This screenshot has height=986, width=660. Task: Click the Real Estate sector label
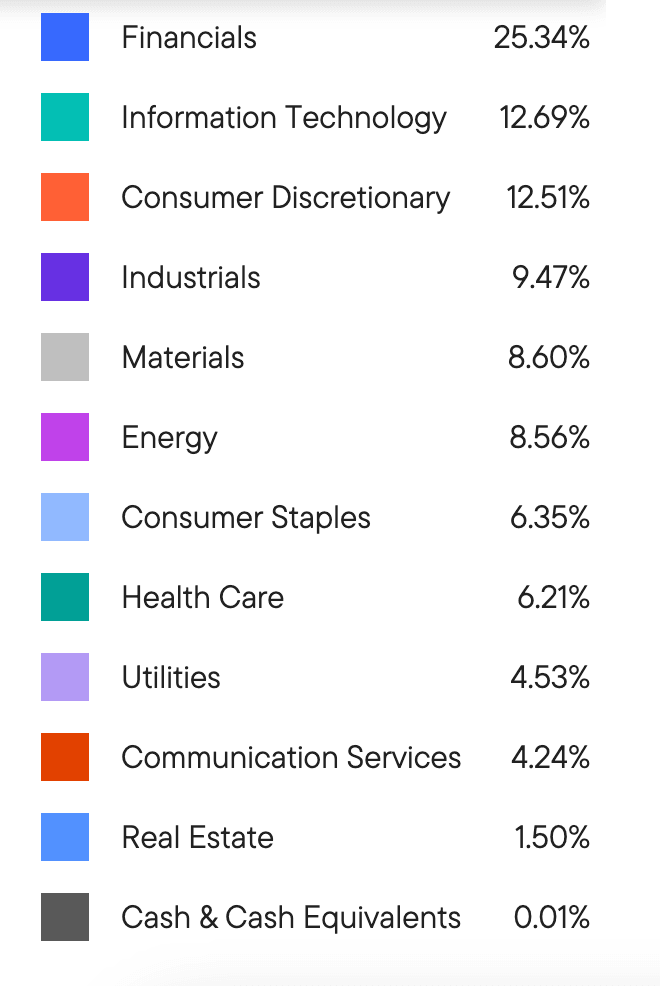[197, 838]
